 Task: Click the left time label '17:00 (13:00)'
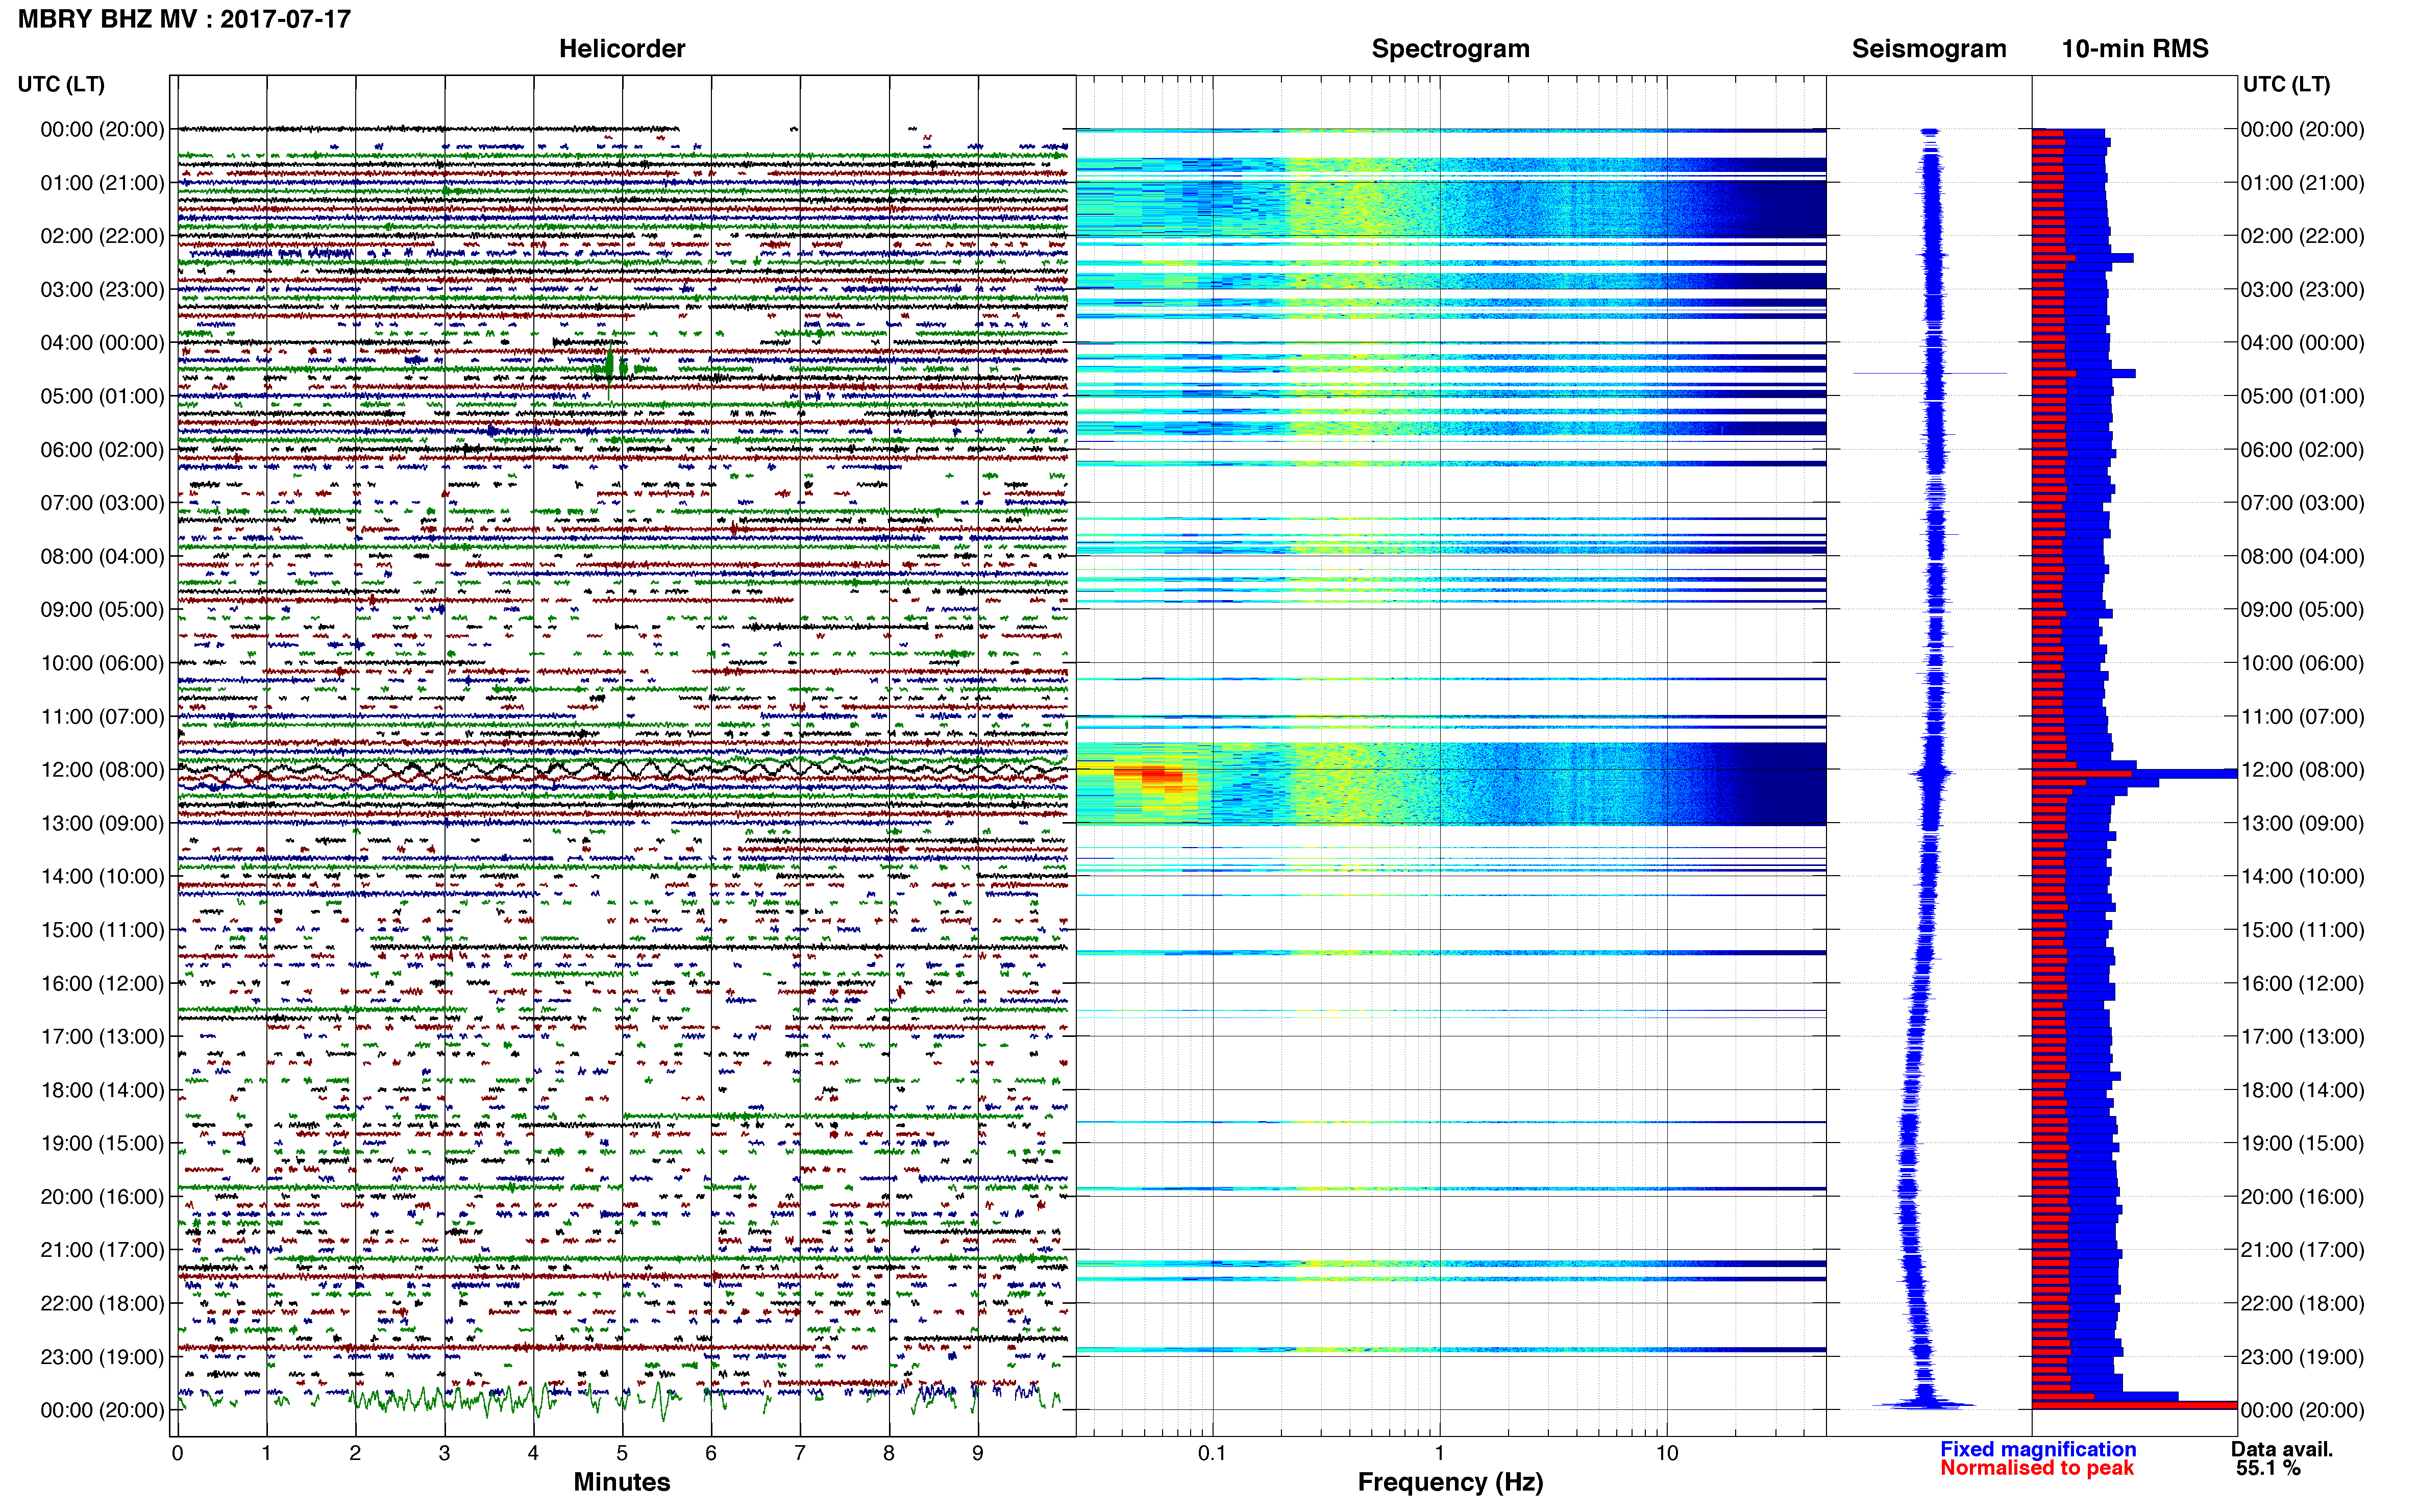[x=102, y=1037]
